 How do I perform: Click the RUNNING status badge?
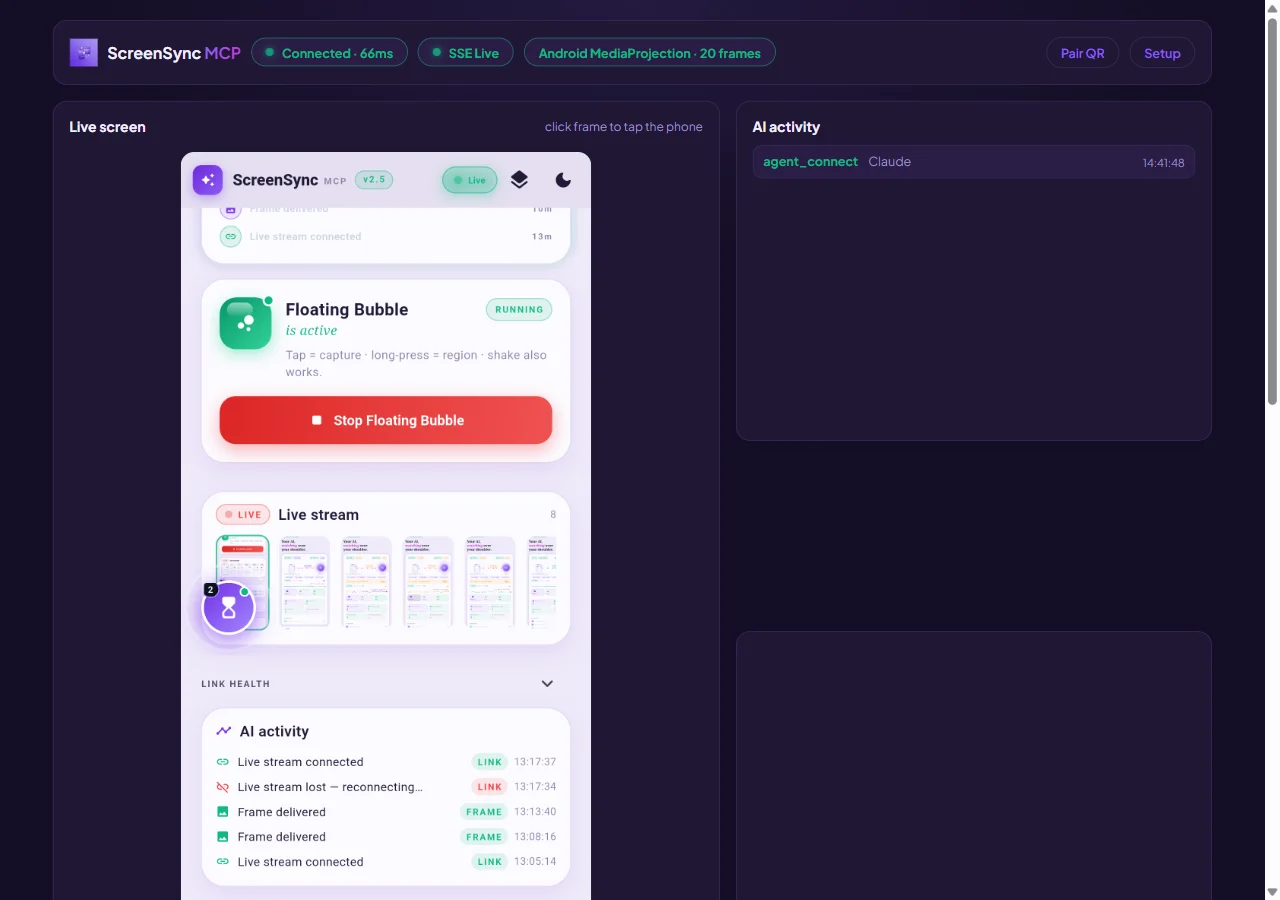(x=519, y=309)
